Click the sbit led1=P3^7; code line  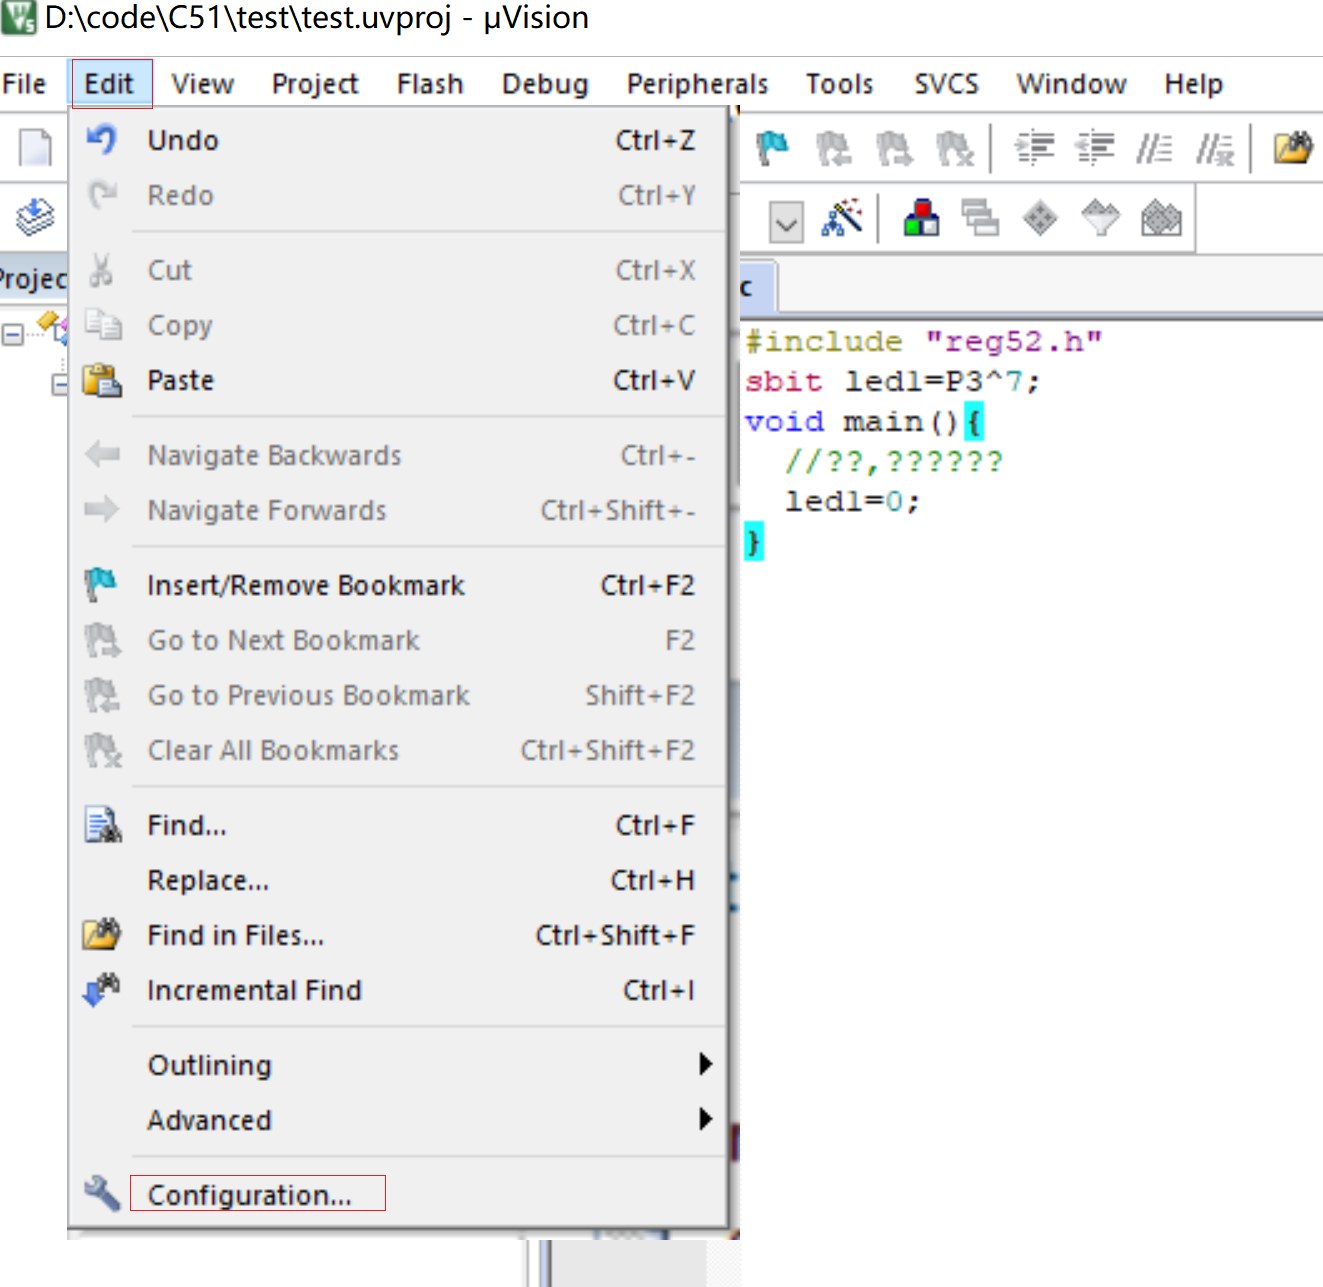click(892, 382)
